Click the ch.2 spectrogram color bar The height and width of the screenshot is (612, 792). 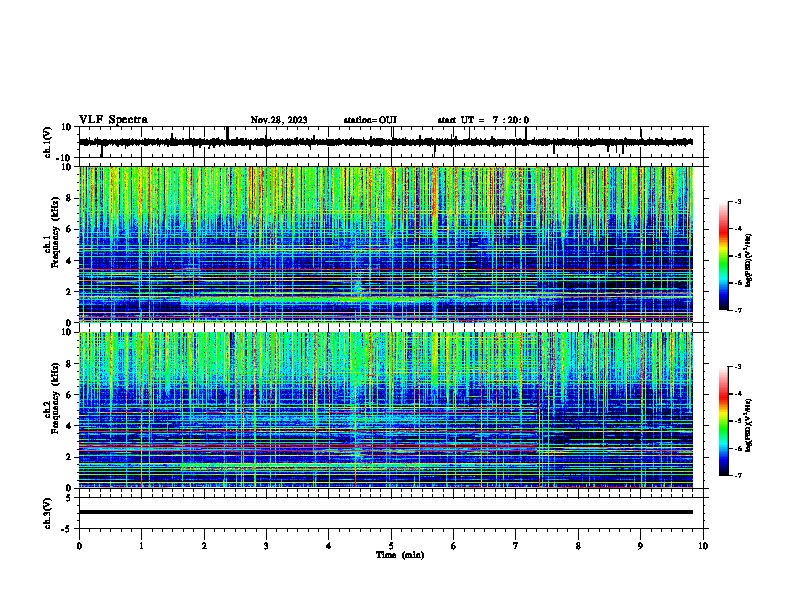[x=724, y=421]
